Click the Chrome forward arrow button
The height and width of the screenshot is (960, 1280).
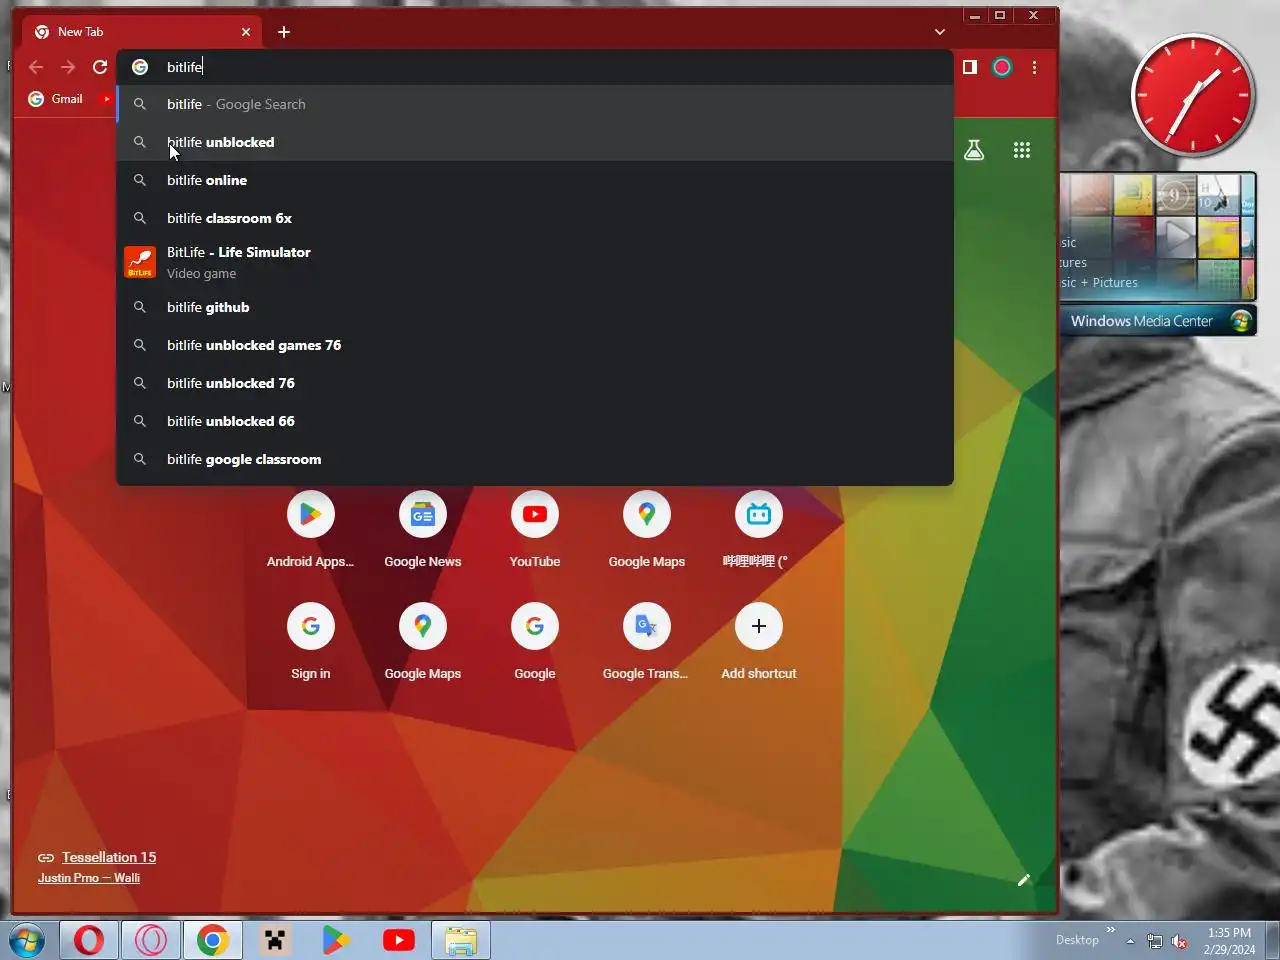[x=68, y=67]
